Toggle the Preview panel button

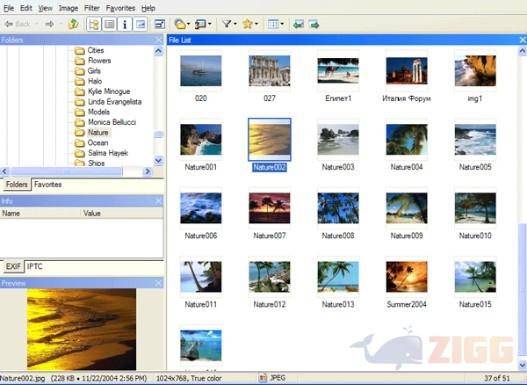click(x=140, y=24)
